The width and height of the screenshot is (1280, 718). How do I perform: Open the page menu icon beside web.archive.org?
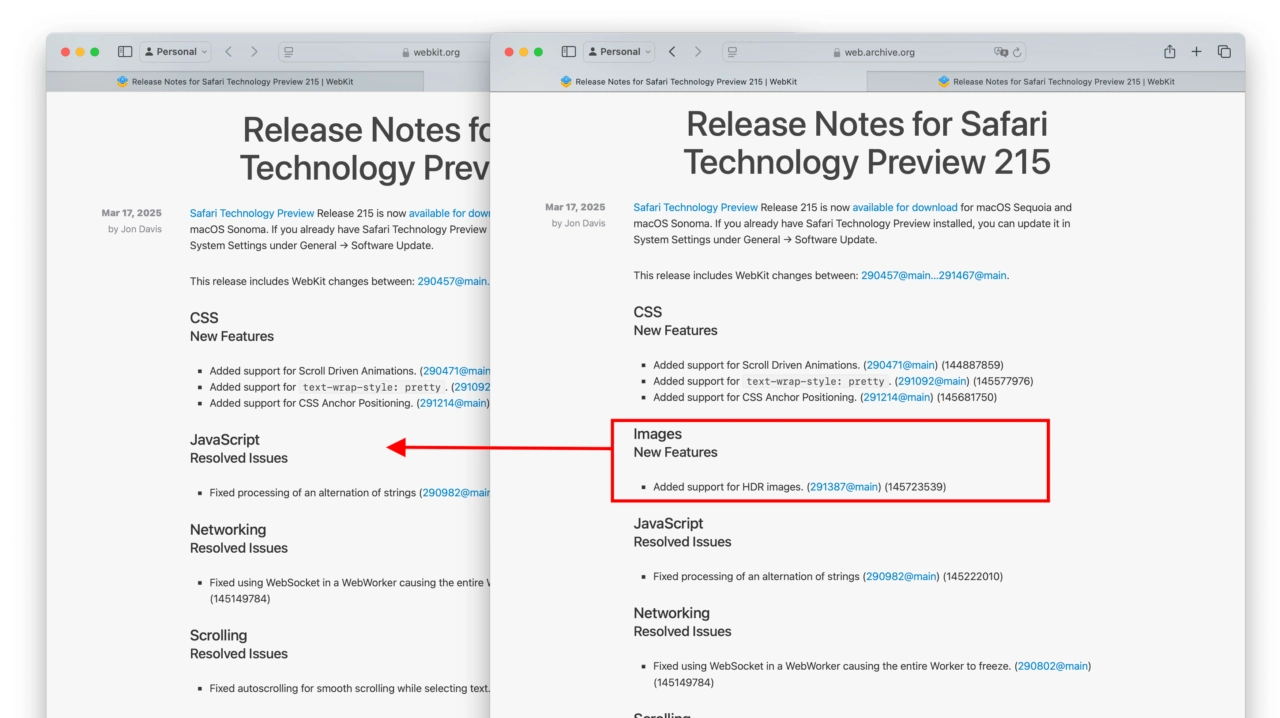732,52
